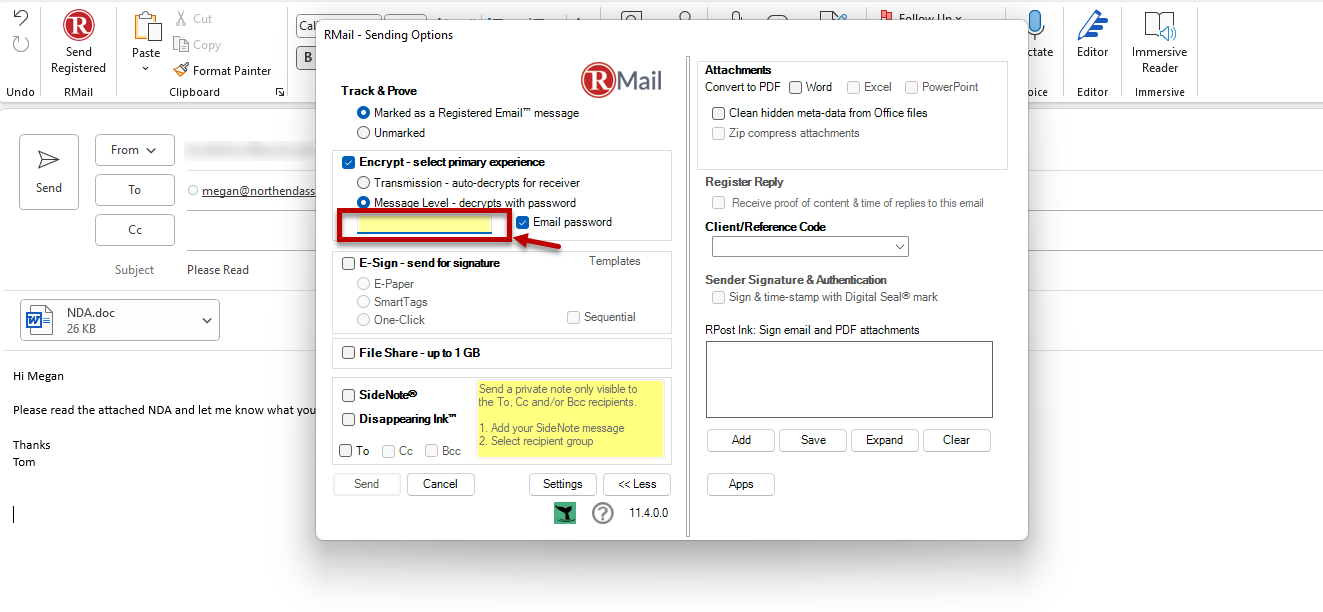The image size is (1323, 612).
Task: Click the Paste clipboard icon
Action: (x=146, y=27)
